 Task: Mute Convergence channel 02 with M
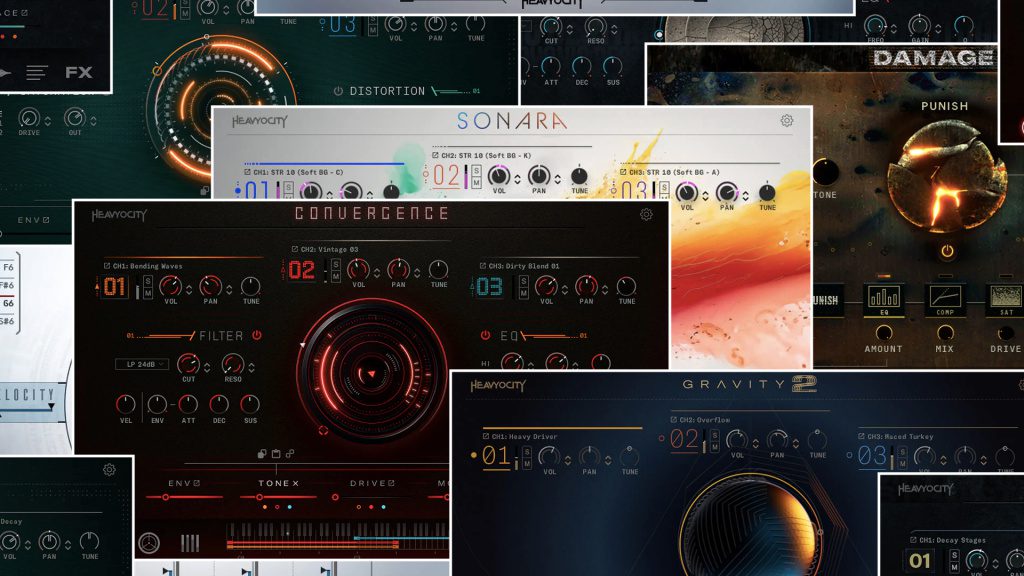coord(336,276)
